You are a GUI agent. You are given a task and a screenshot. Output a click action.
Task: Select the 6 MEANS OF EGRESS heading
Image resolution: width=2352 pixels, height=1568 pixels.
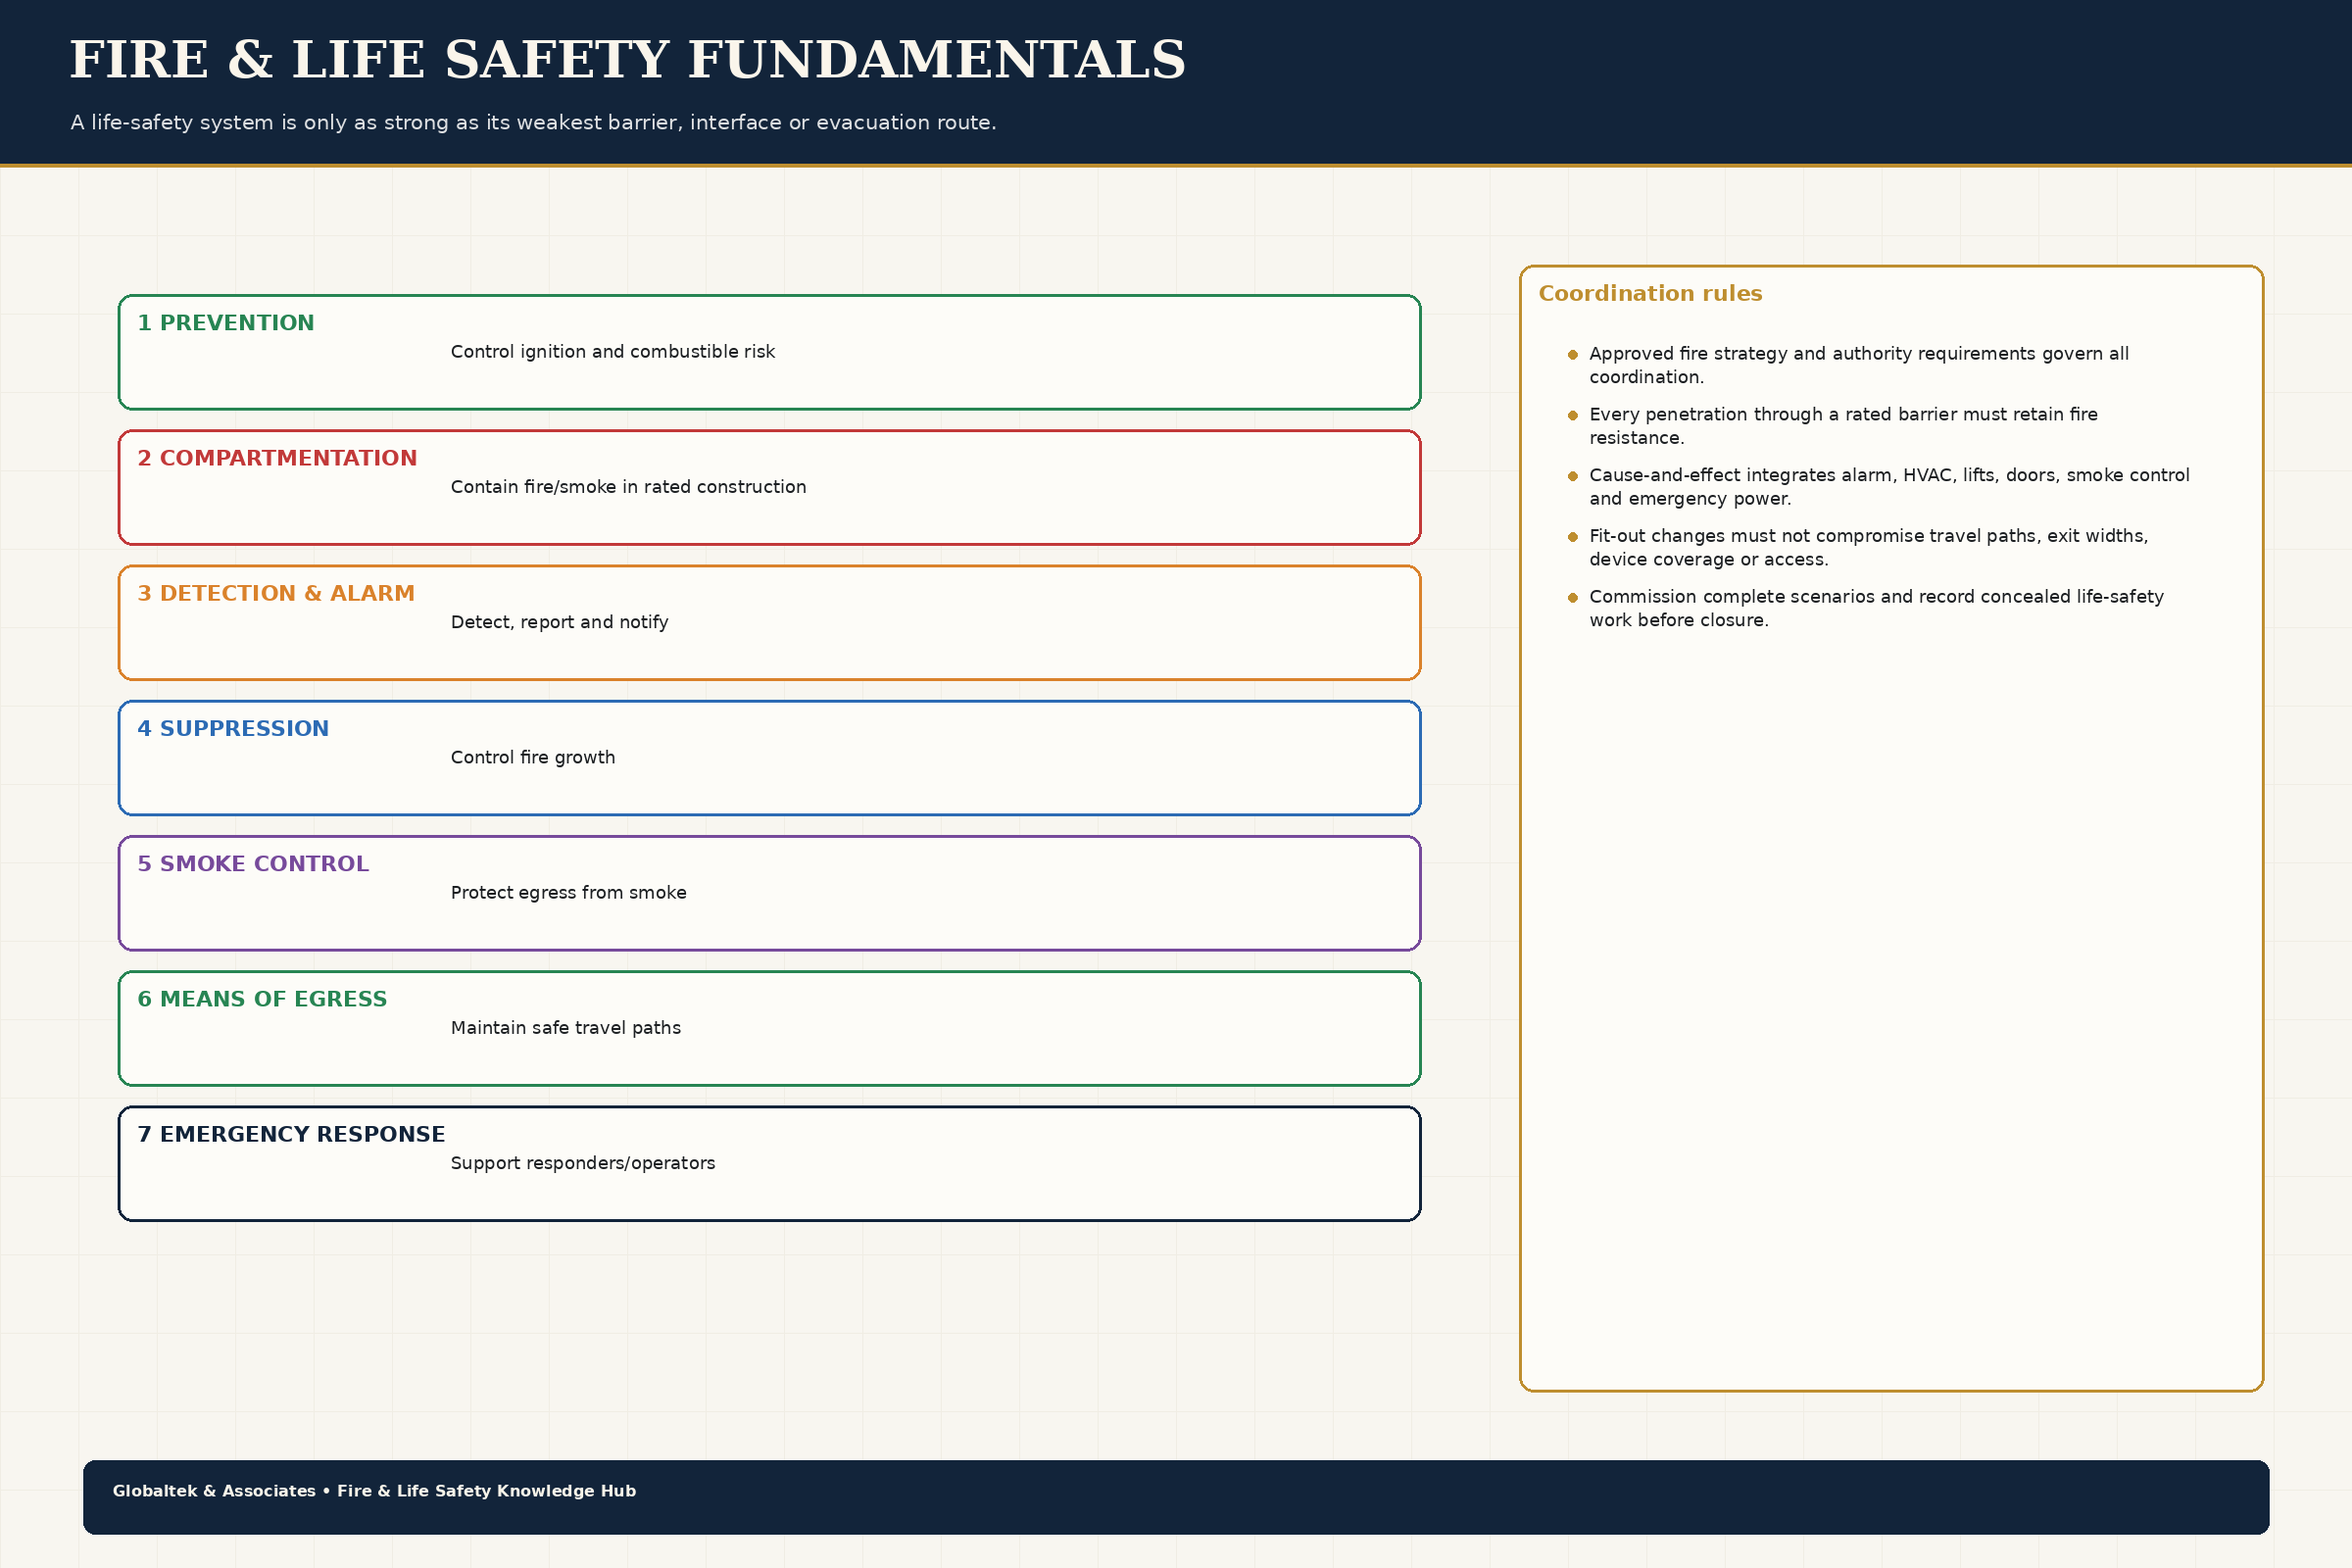point(262,999)
